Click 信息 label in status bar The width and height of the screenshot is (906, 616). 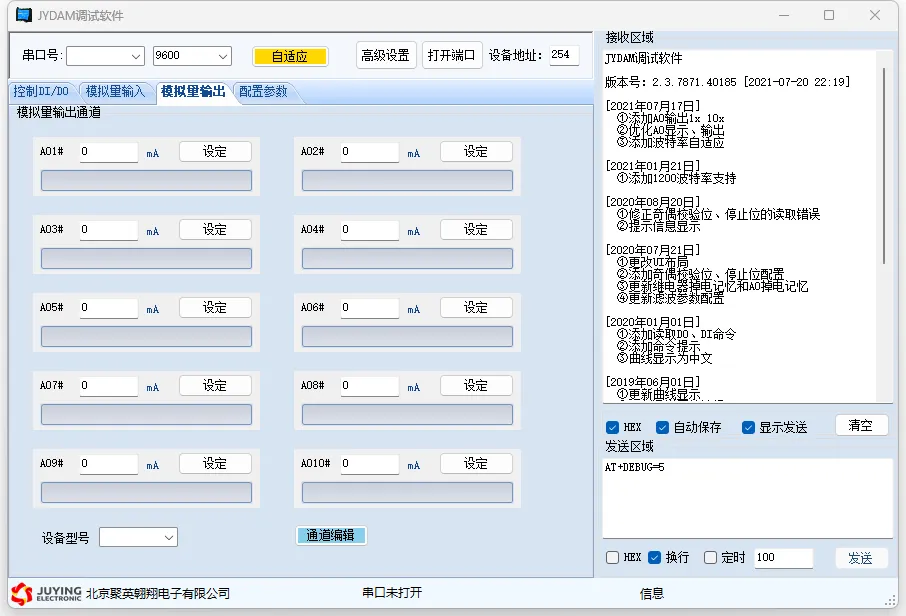coord(652,593)
